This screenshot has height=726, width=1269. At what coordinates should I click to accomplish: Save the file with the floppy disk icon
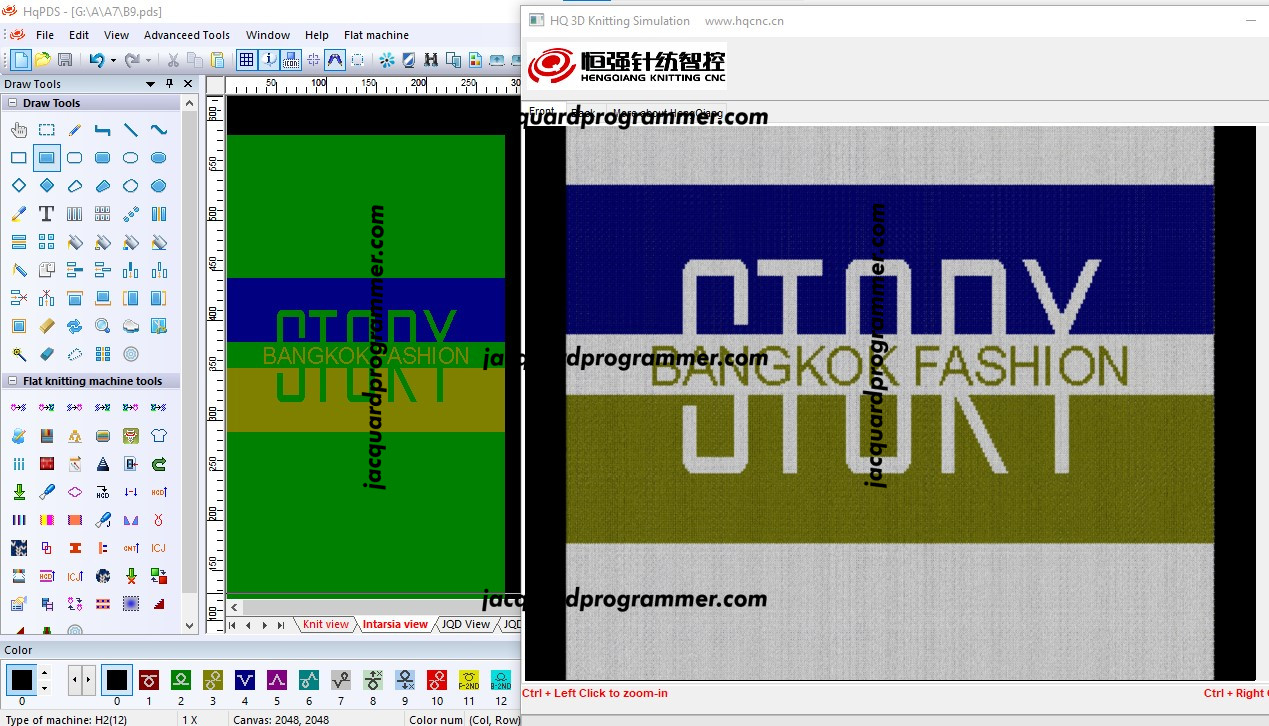(x=65, y=60)
